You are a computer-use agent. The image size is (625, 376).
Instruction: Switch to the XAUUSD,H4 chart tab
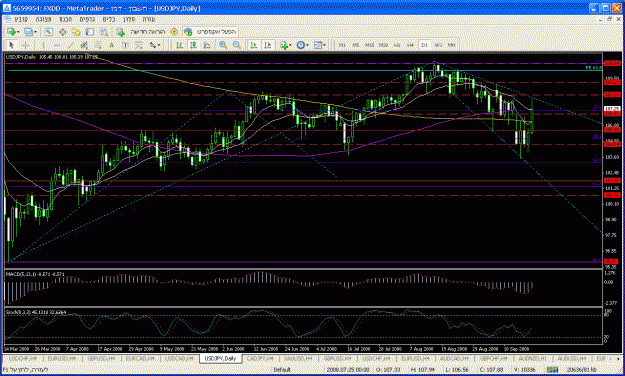[x=298, y=359]
